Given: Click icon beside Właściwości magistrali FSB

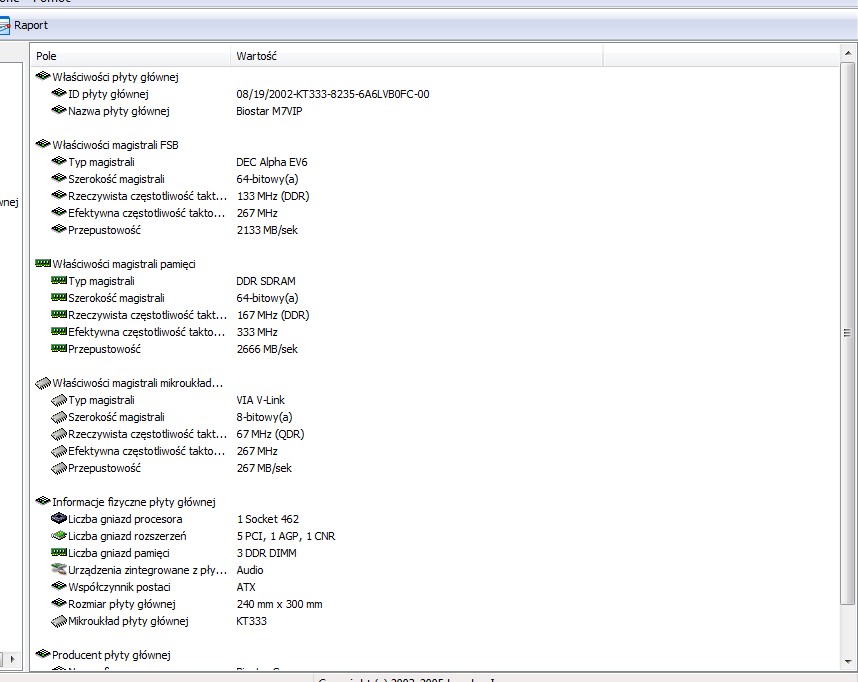Looking at the screenshot, I should pos(43,144).
